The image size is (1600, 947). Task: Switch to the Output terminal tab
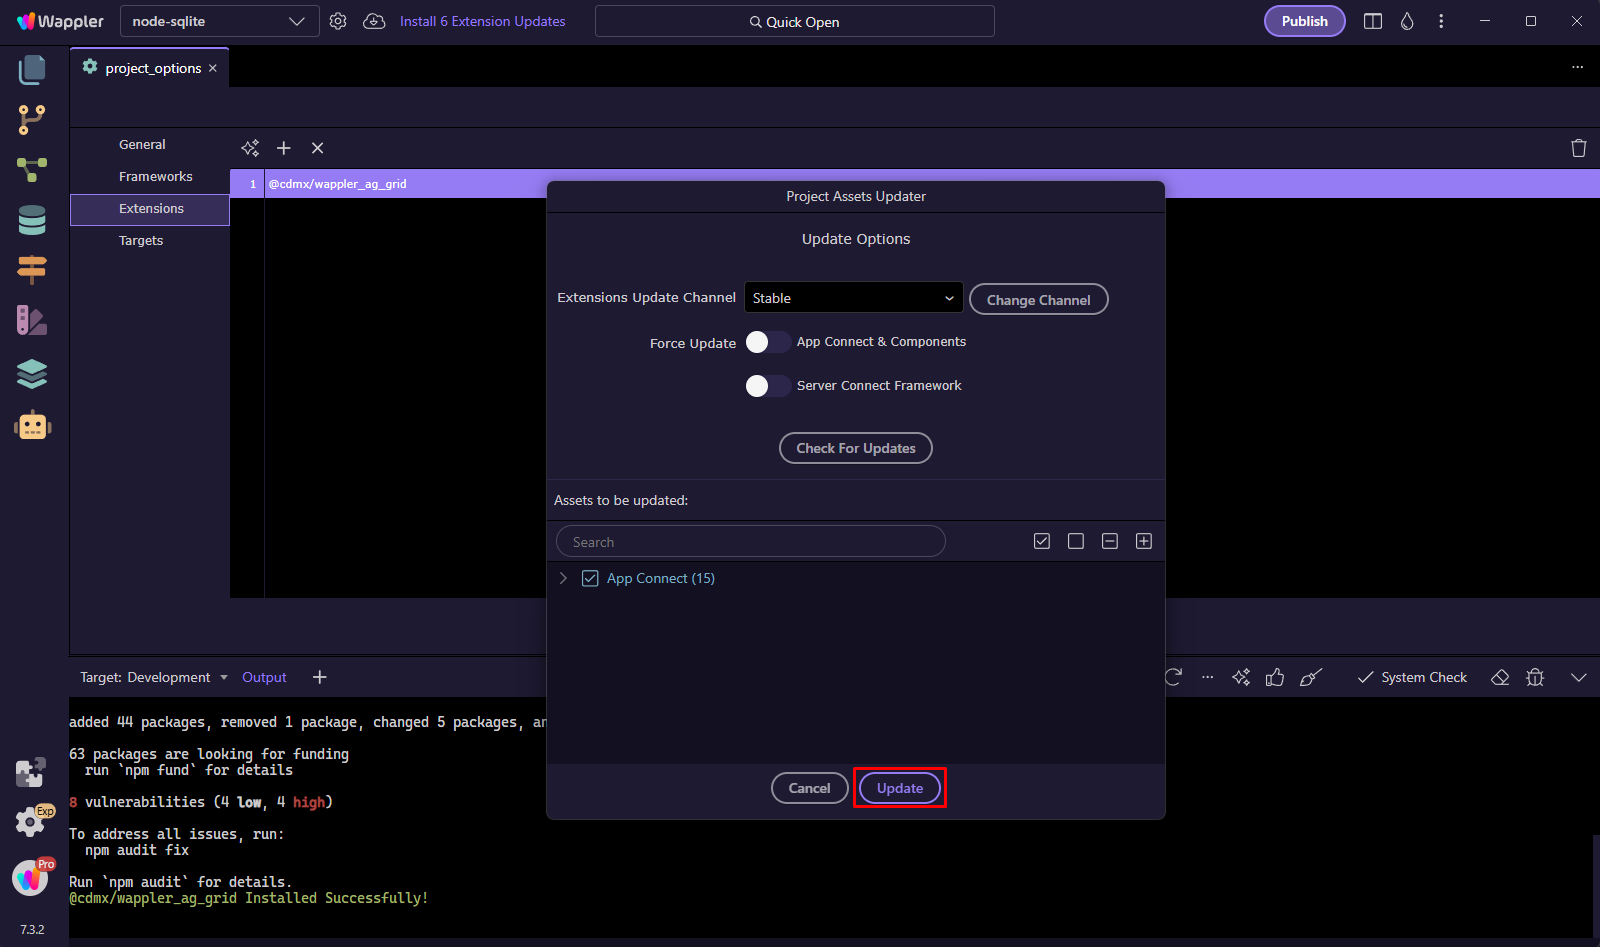pyautogui.click(x=264, y=677)
